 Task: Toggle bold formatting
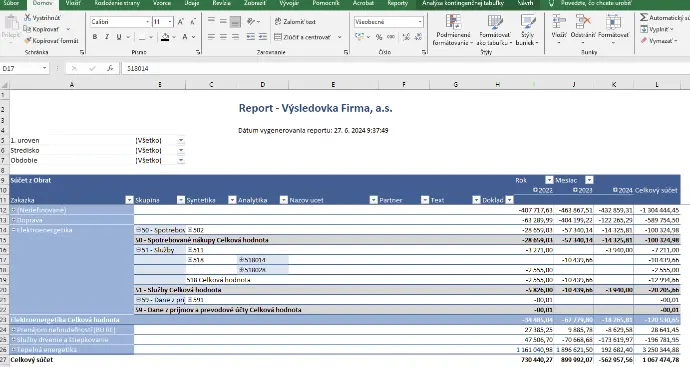(x=95, y=37)
